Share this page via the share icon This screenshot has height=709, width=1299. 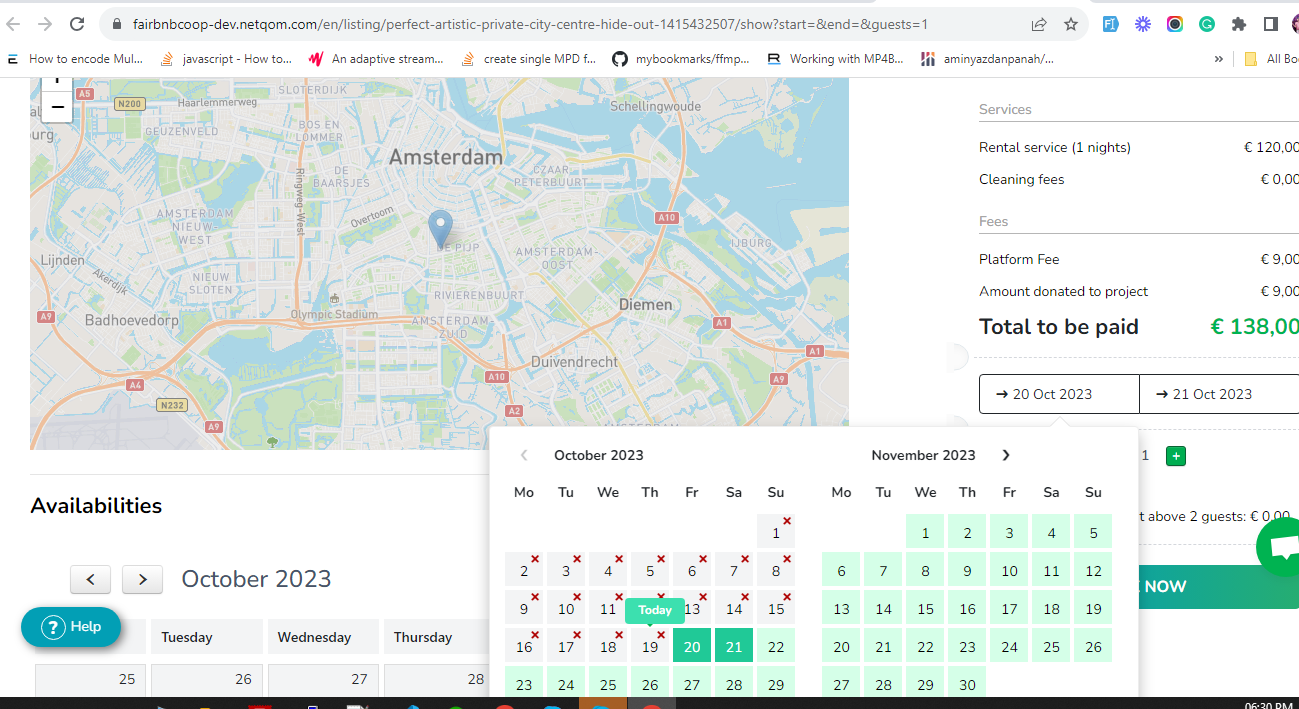pos(1039,24)
